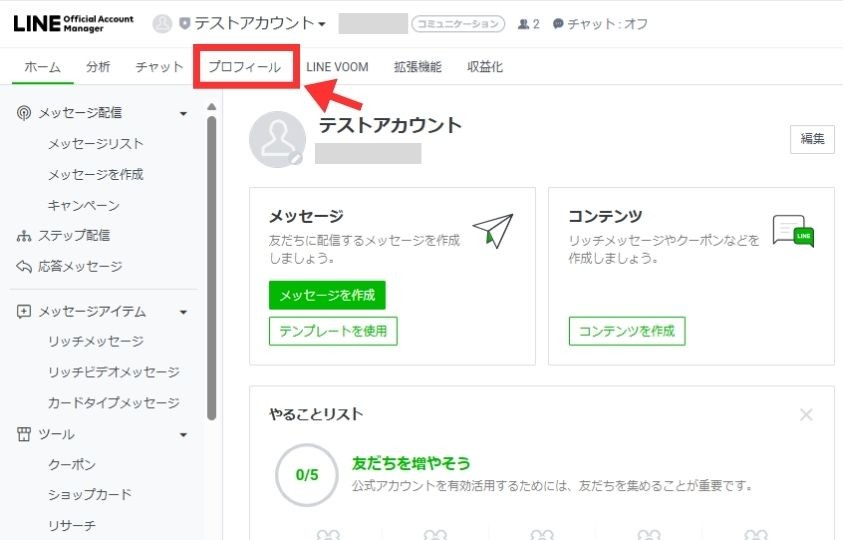Image resolution: width=848 pixels, height=540 pixels.
Task: Click the メッセージ配信 broadcast icon
Action: pyautogui.click(x=24, y=113)
